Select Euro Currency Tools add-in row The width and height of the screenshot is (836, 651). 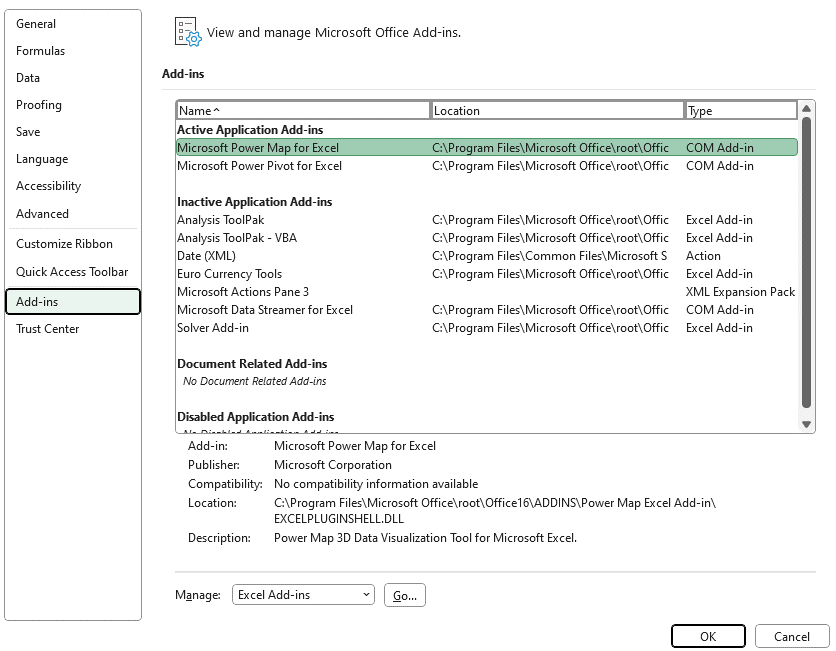click(487, 274)
